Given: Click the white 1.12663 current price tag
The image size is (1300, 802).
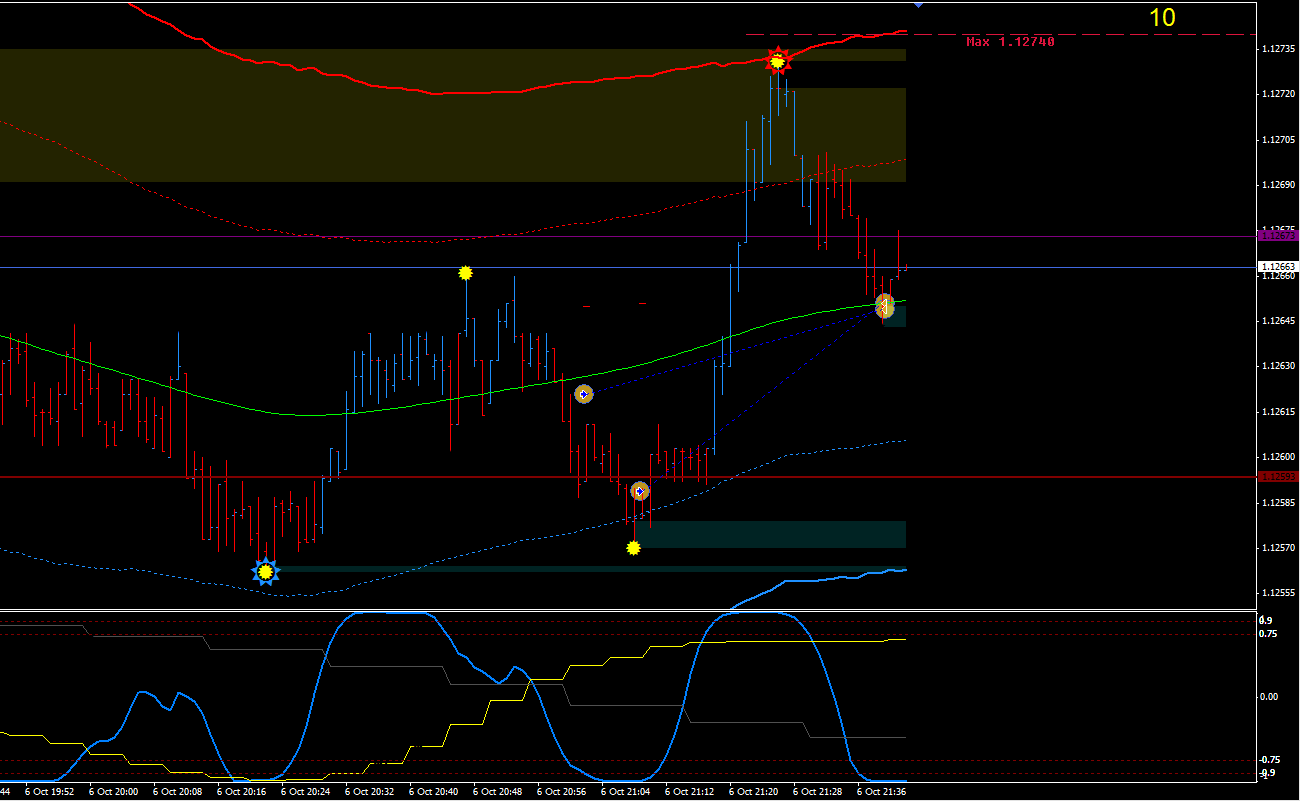Looking at the screenshot, I should coord(1278,267).
